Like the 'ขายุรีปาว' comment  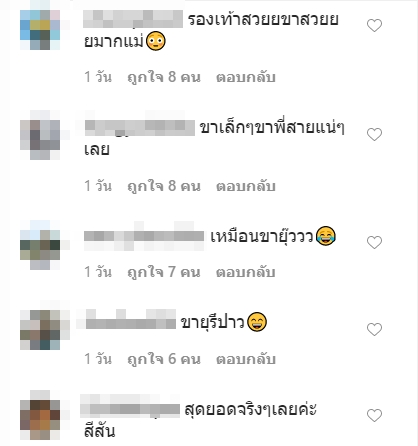374,329
